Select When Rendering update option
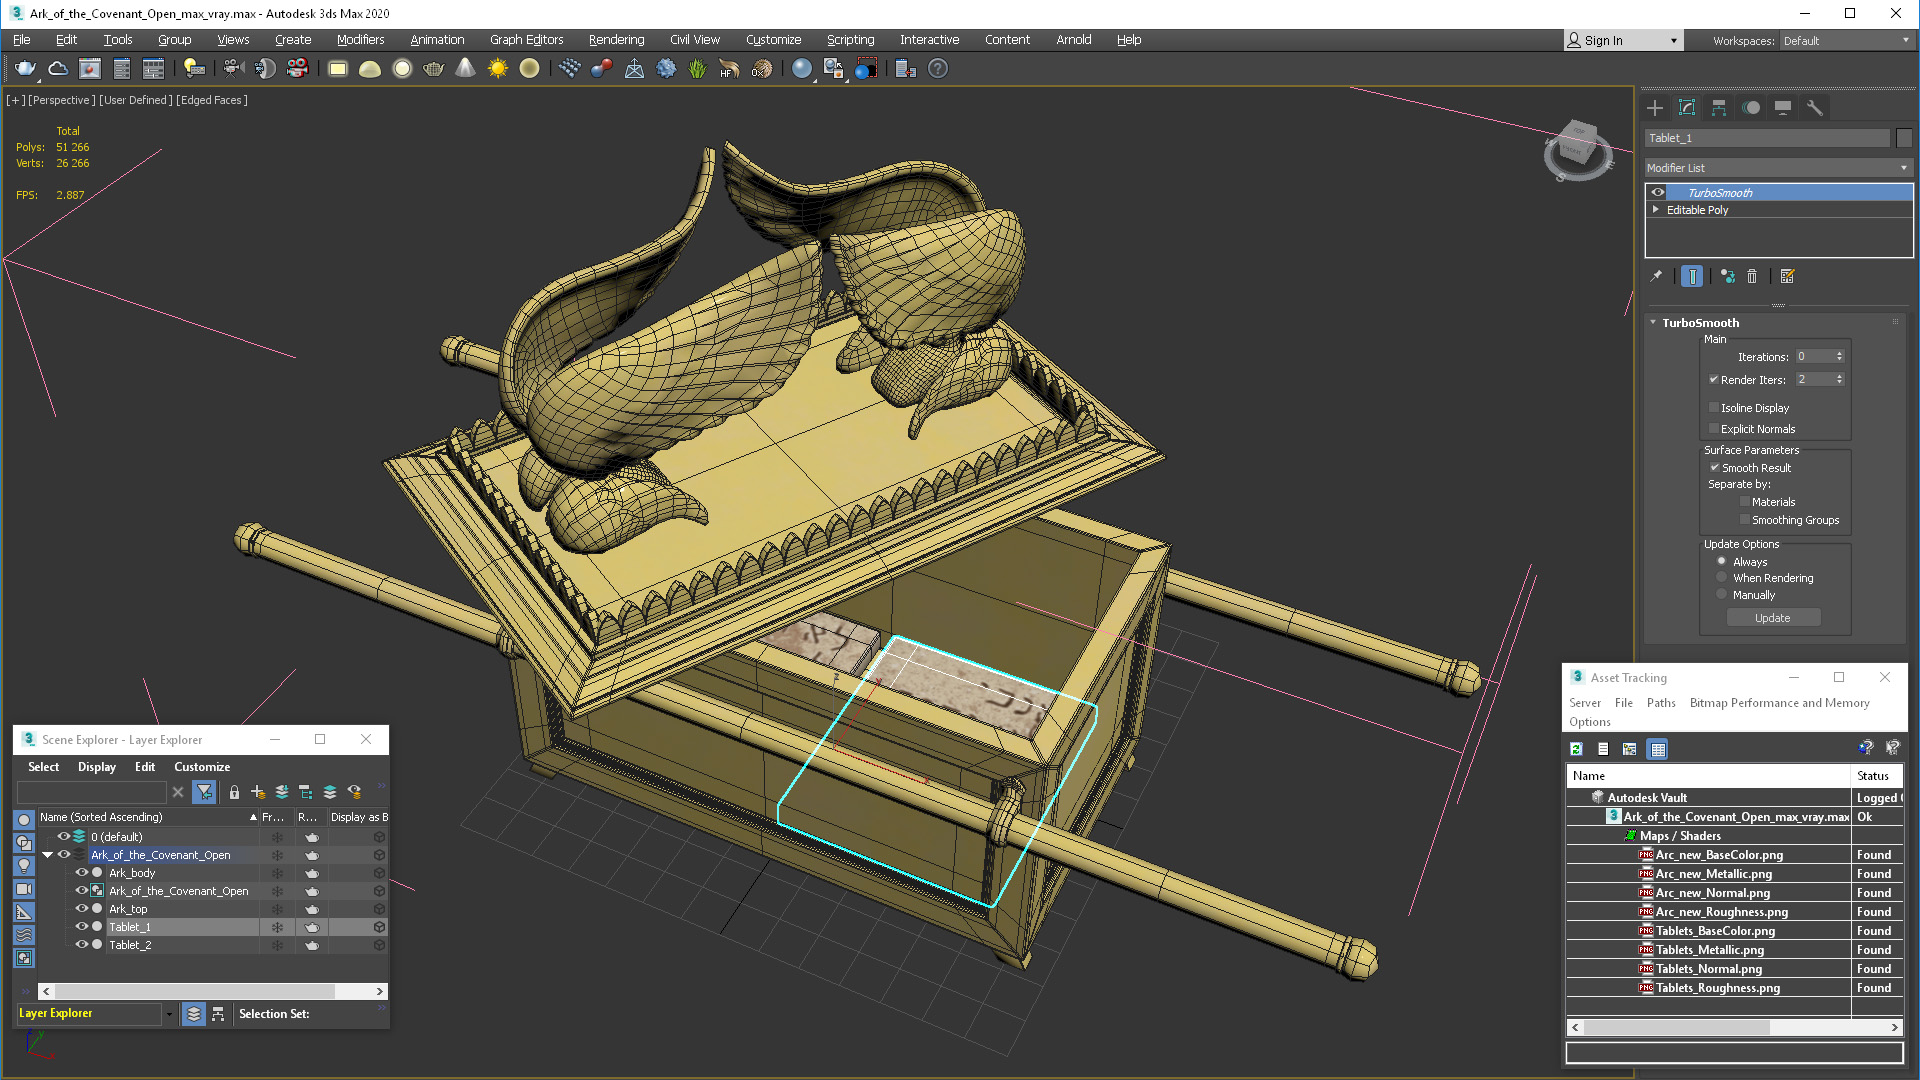This screenshot has height=1080, width=1920. [x=1722, y=578]
